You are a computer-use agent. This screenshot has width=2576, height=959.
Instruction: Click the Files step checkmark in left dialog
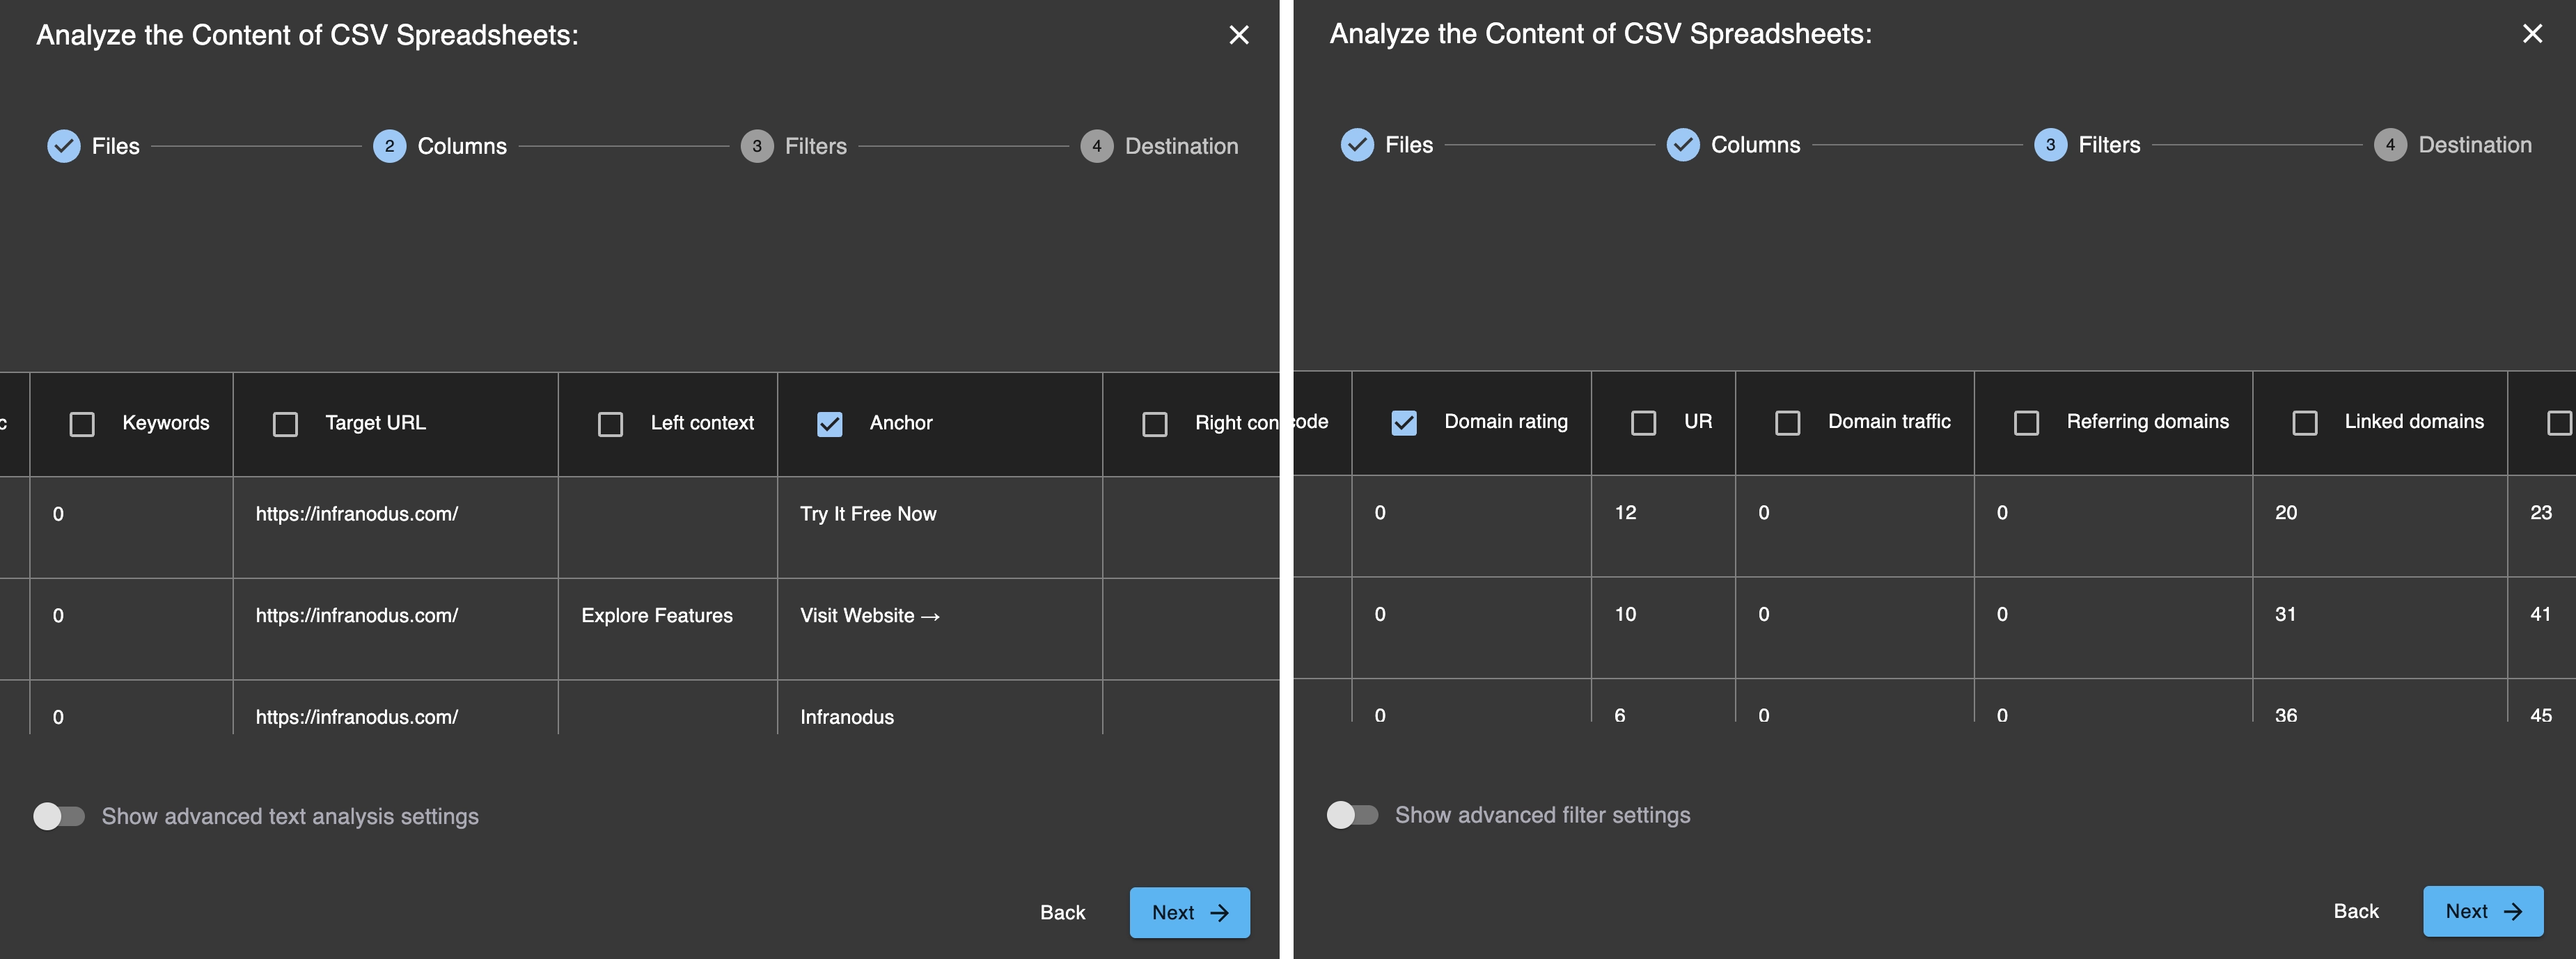tap(64, 146)
